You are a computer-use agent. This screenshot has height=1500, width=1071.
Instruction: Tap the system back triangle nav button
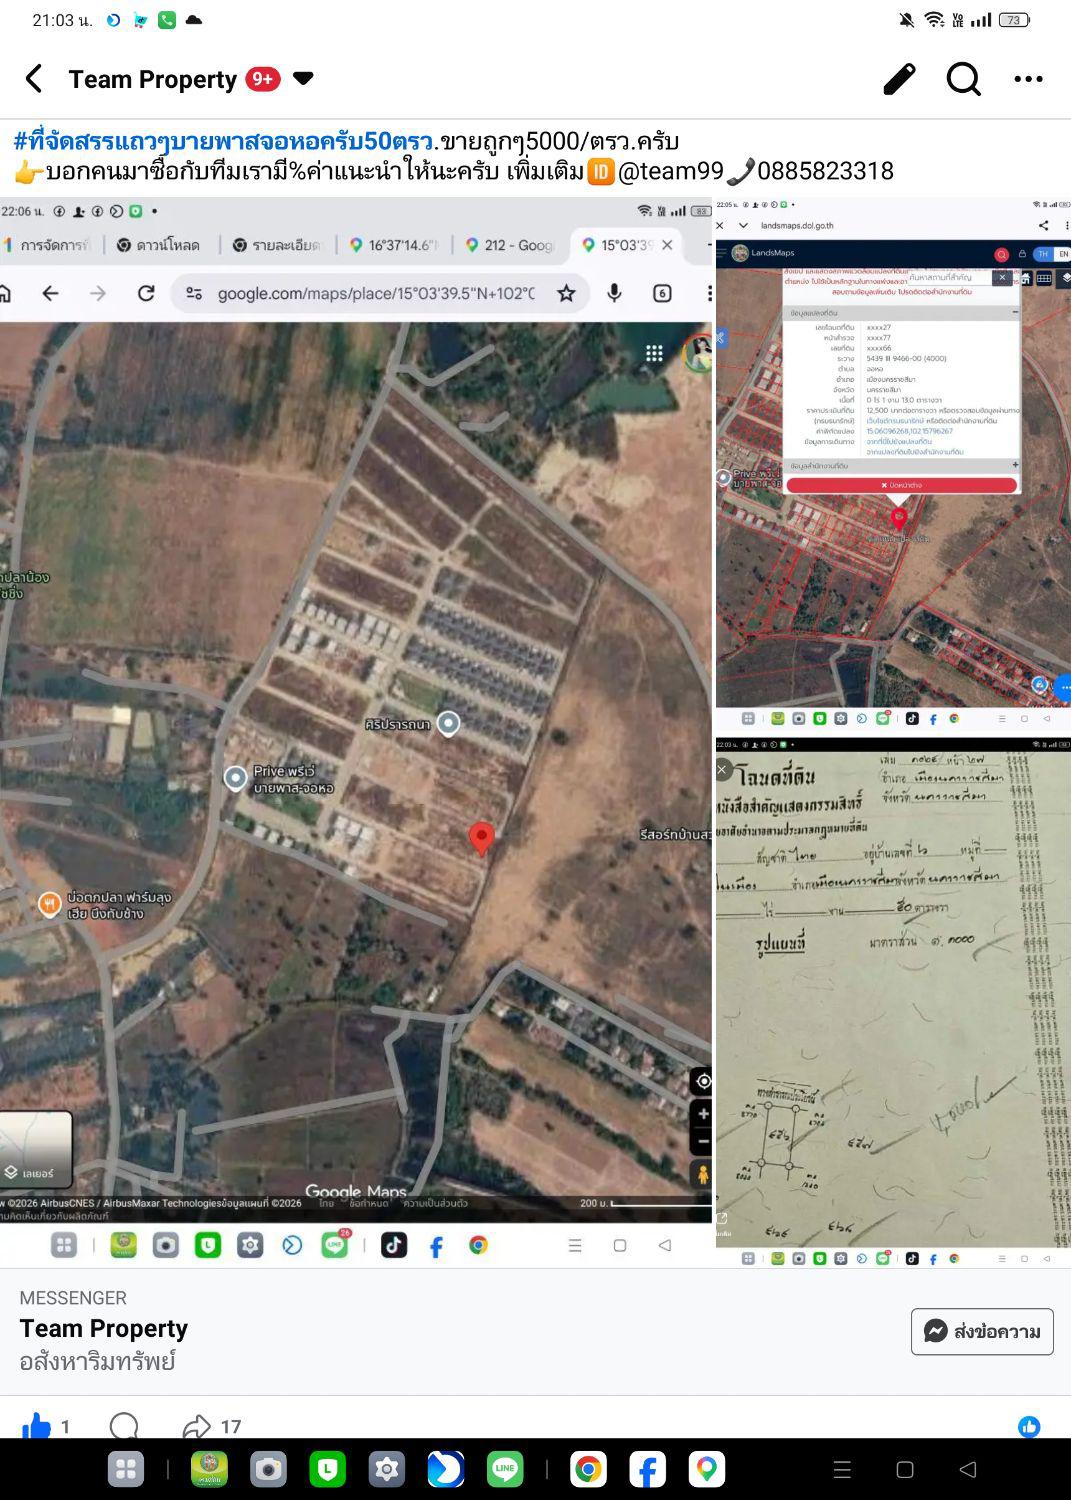(967, 1469)
